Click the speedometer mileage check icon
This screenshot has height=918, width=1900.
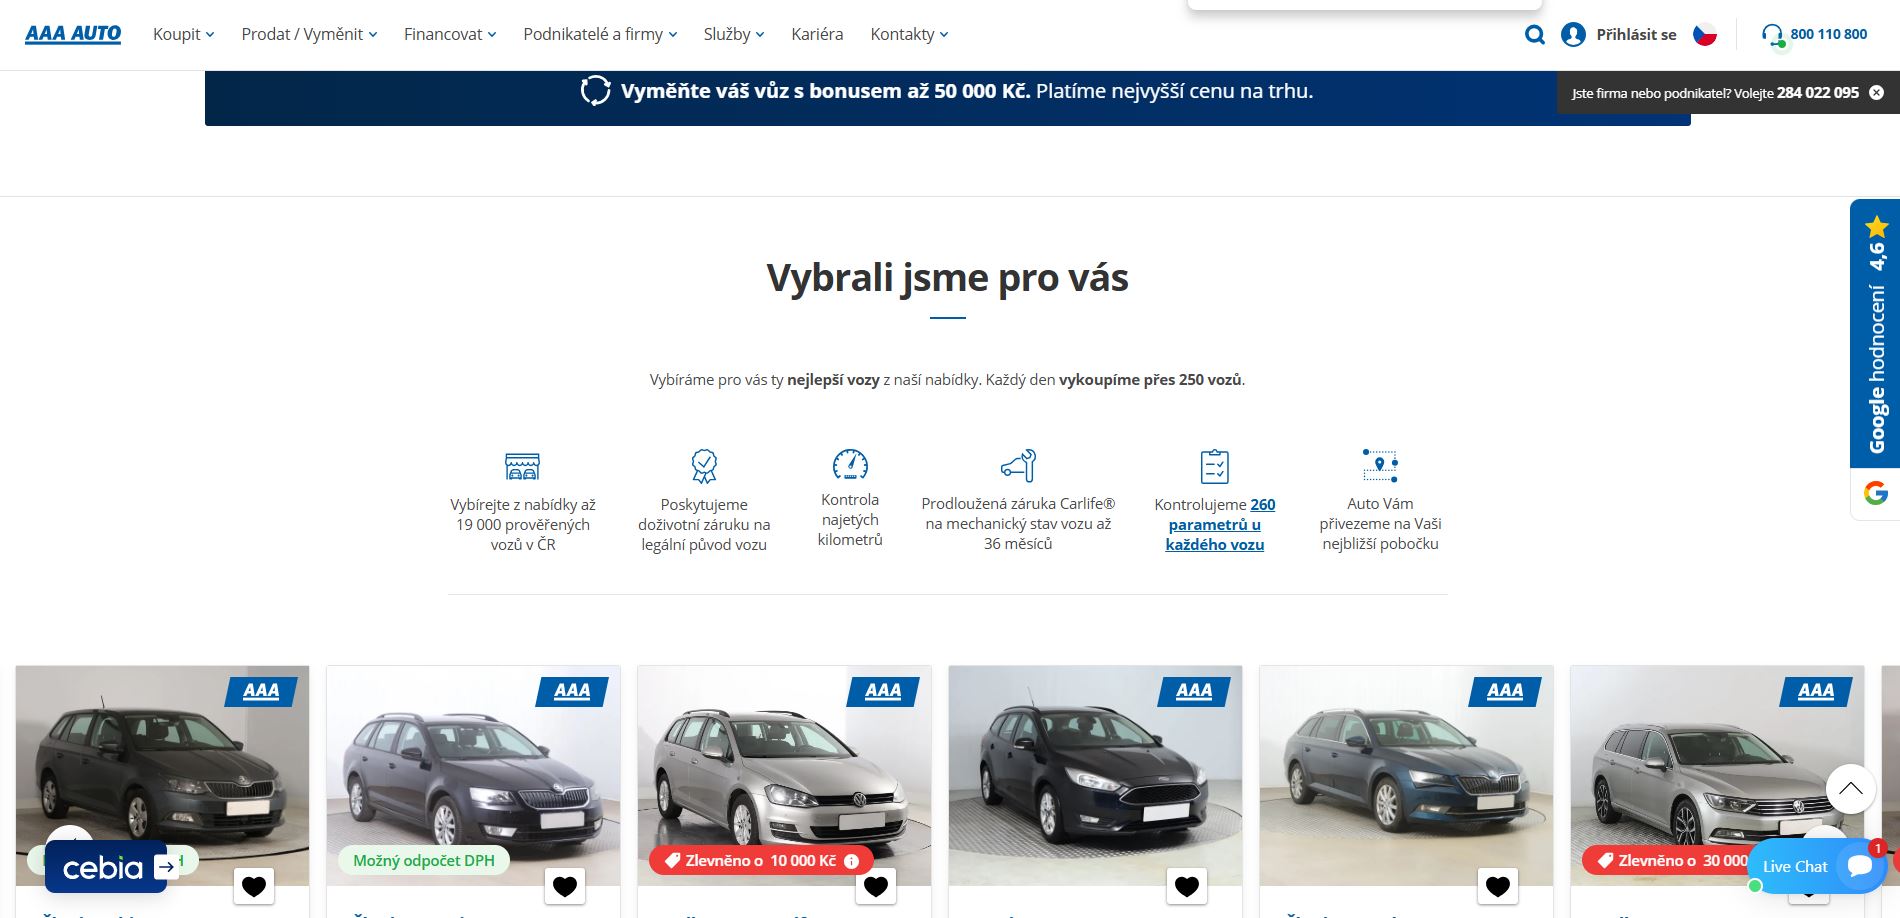(x=850, y=464)
